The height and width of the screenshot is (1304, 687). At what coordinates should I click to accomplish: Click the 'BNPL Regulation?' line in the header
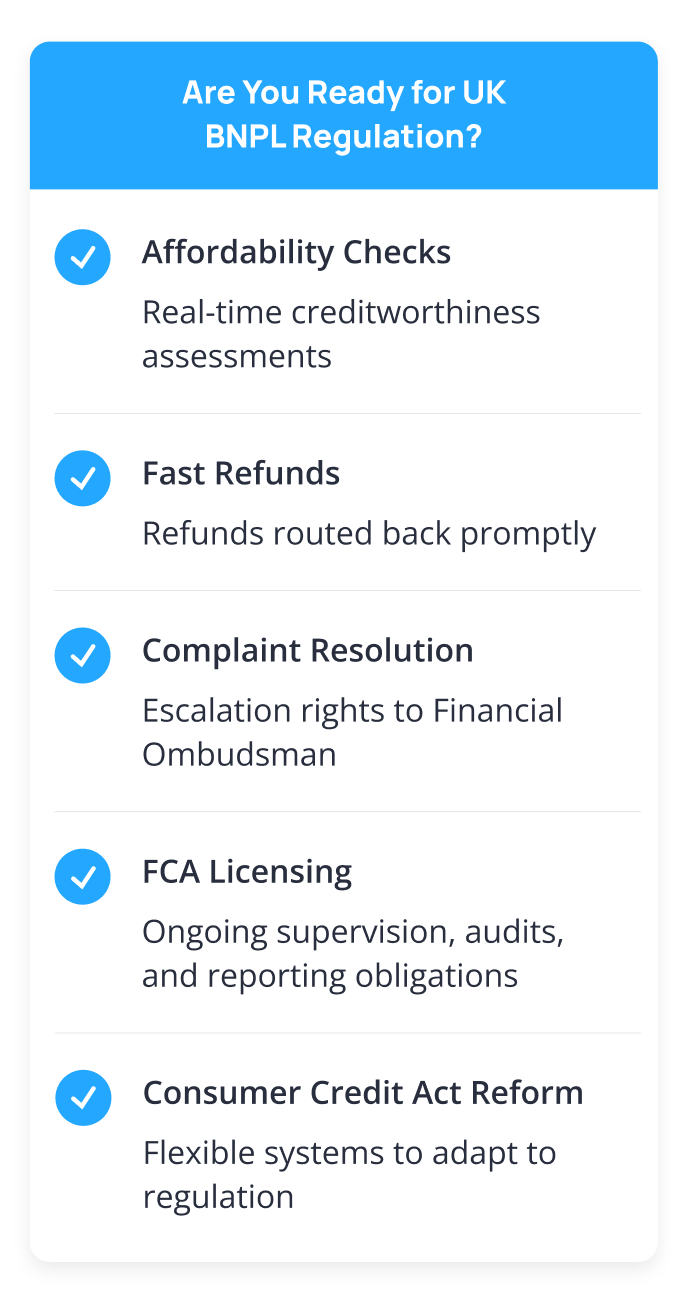coord(344,137)
